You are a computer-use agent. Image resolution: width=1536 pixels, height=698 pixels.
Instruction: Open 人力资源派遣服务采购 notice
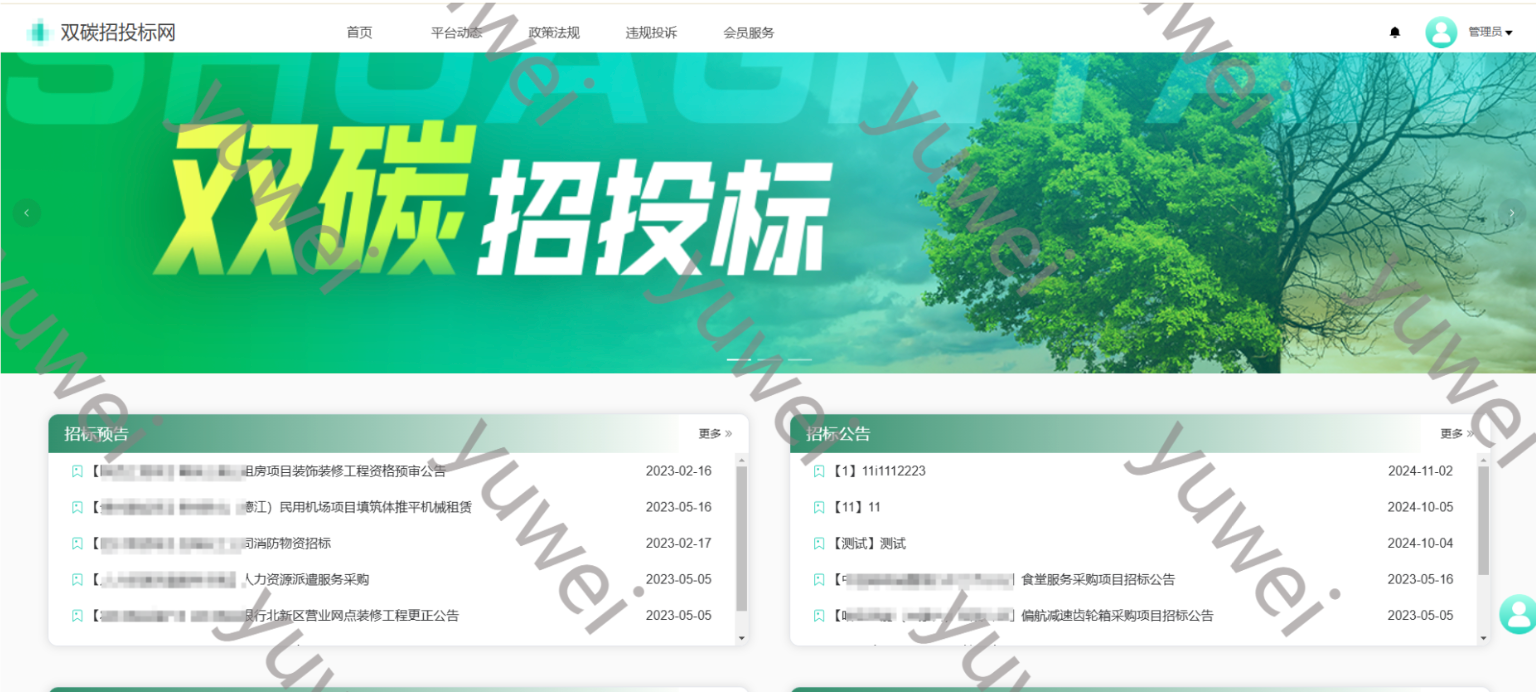pos(230,579)
